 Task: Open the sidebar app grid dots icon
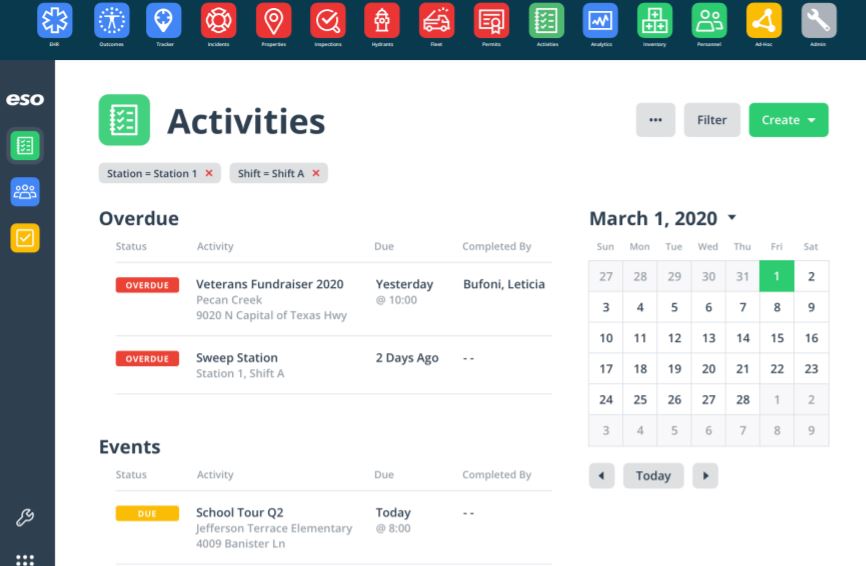click(25, 559)
